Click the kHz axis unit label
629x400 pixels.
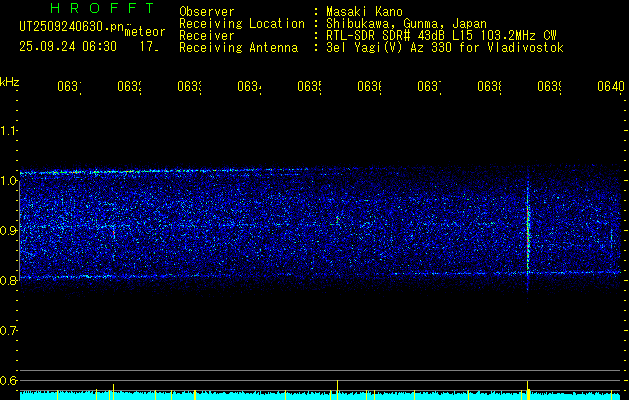click(x=10, y=82)
